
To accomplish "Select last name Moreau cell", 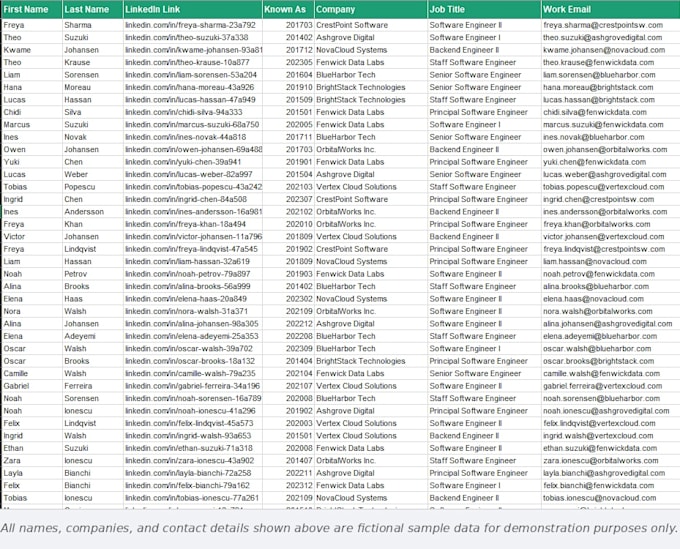I will click(93, 87).
